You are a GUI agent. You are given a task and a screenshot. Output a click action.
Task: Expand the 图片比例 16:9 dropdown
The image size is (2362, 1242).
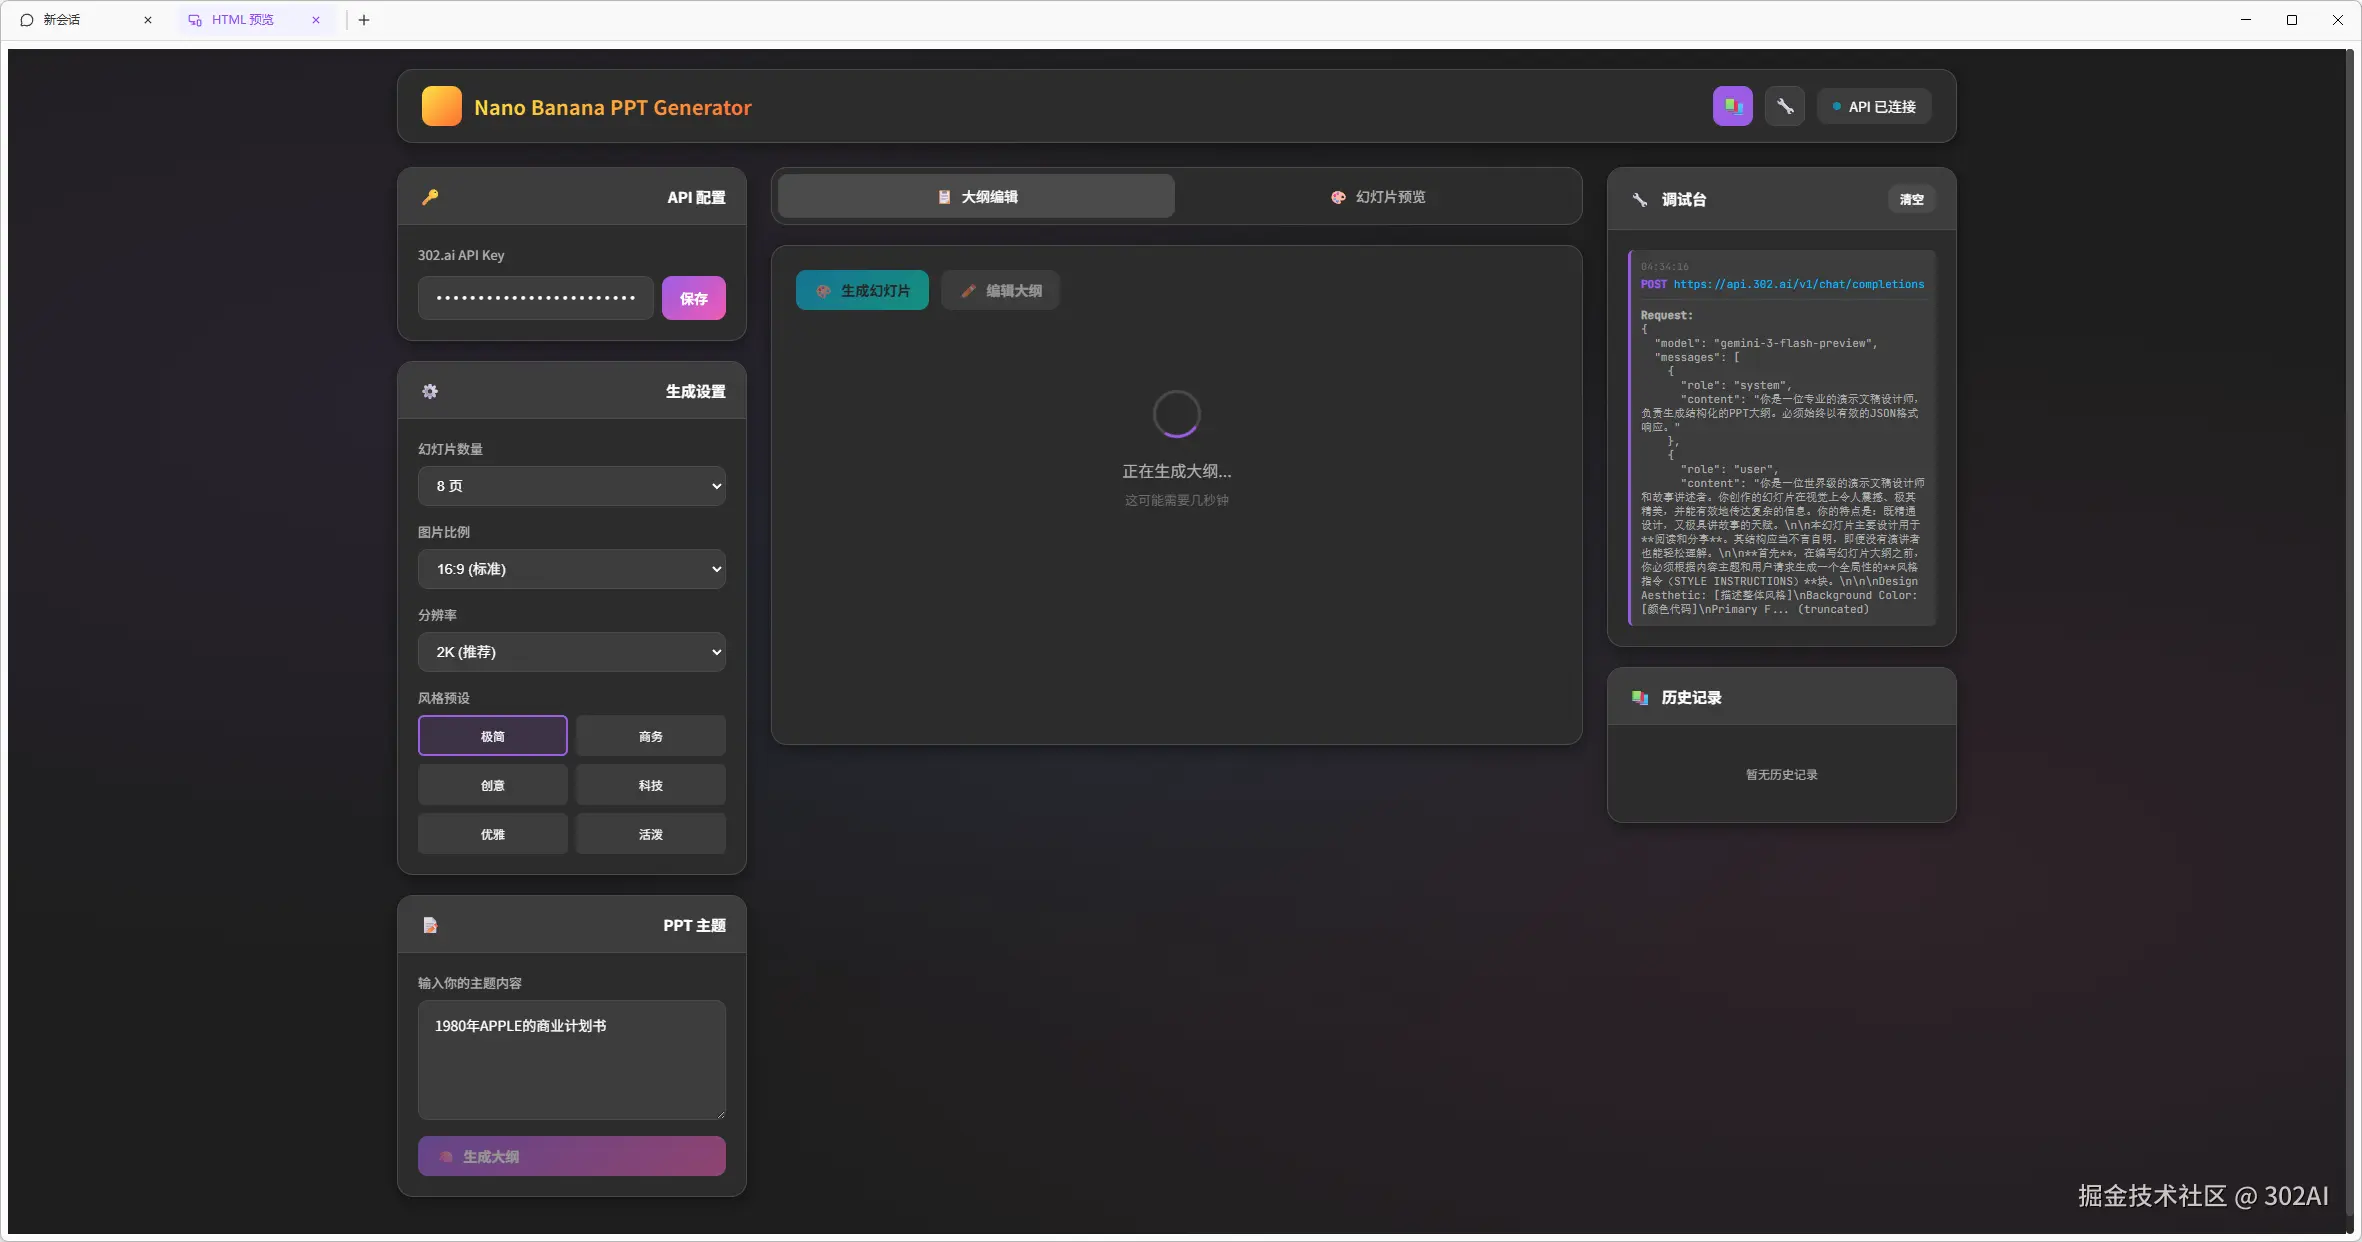[571, 569]
